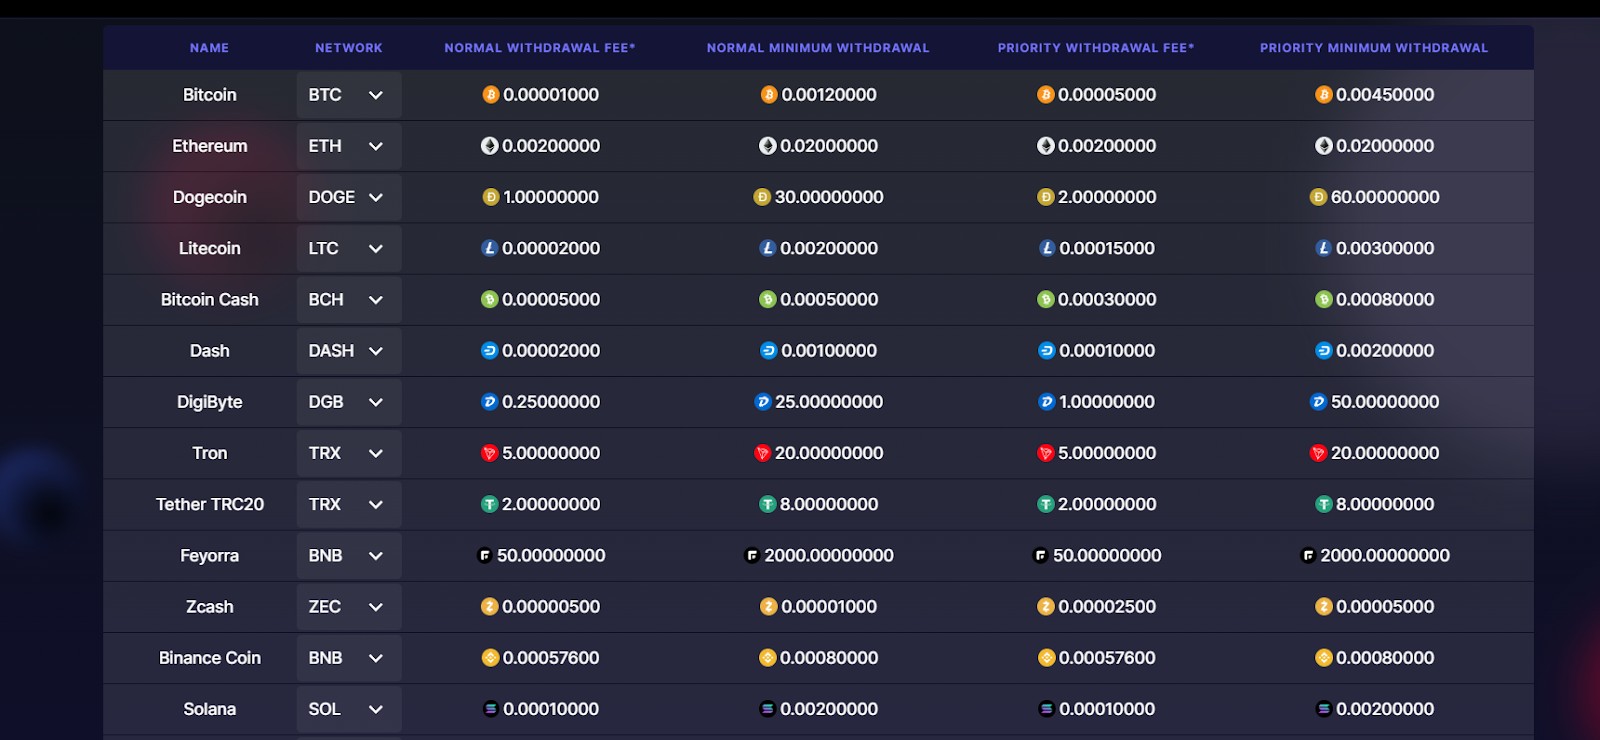Click Tether icon beside priority minimum 8.00000000
Image resolution: width=1600 pixels, height=740 pixels.
coord(1324,504)
